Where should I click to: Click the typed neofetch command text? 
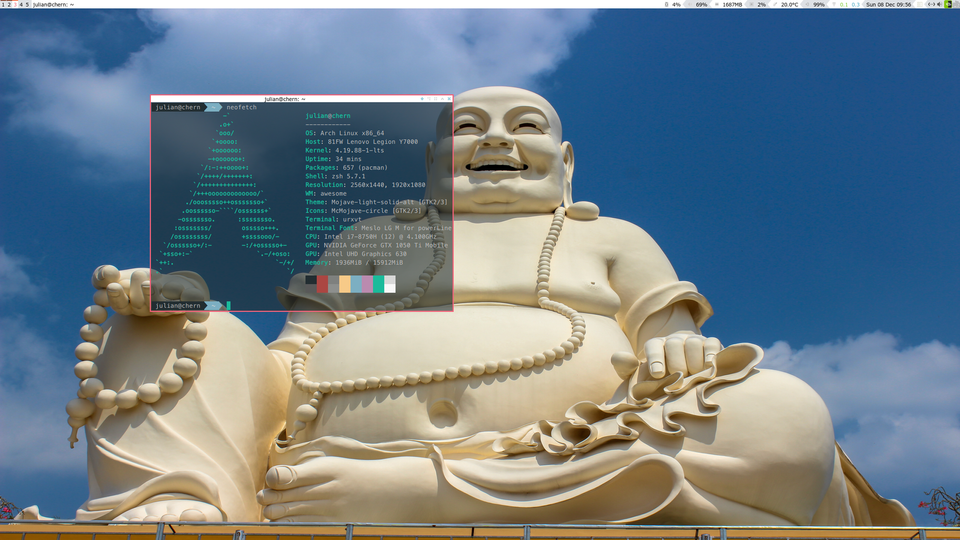241,107
